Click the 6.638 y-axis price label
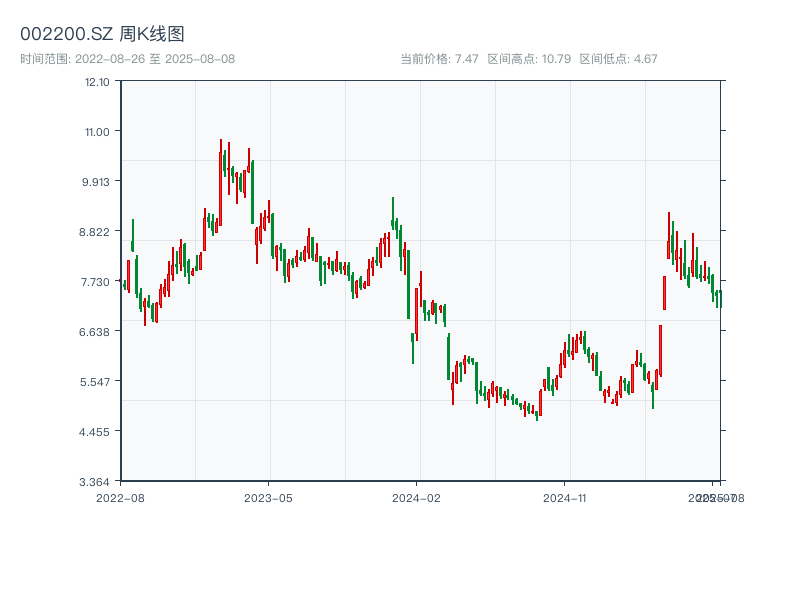The image size is (800, 600). pos(97,332)
